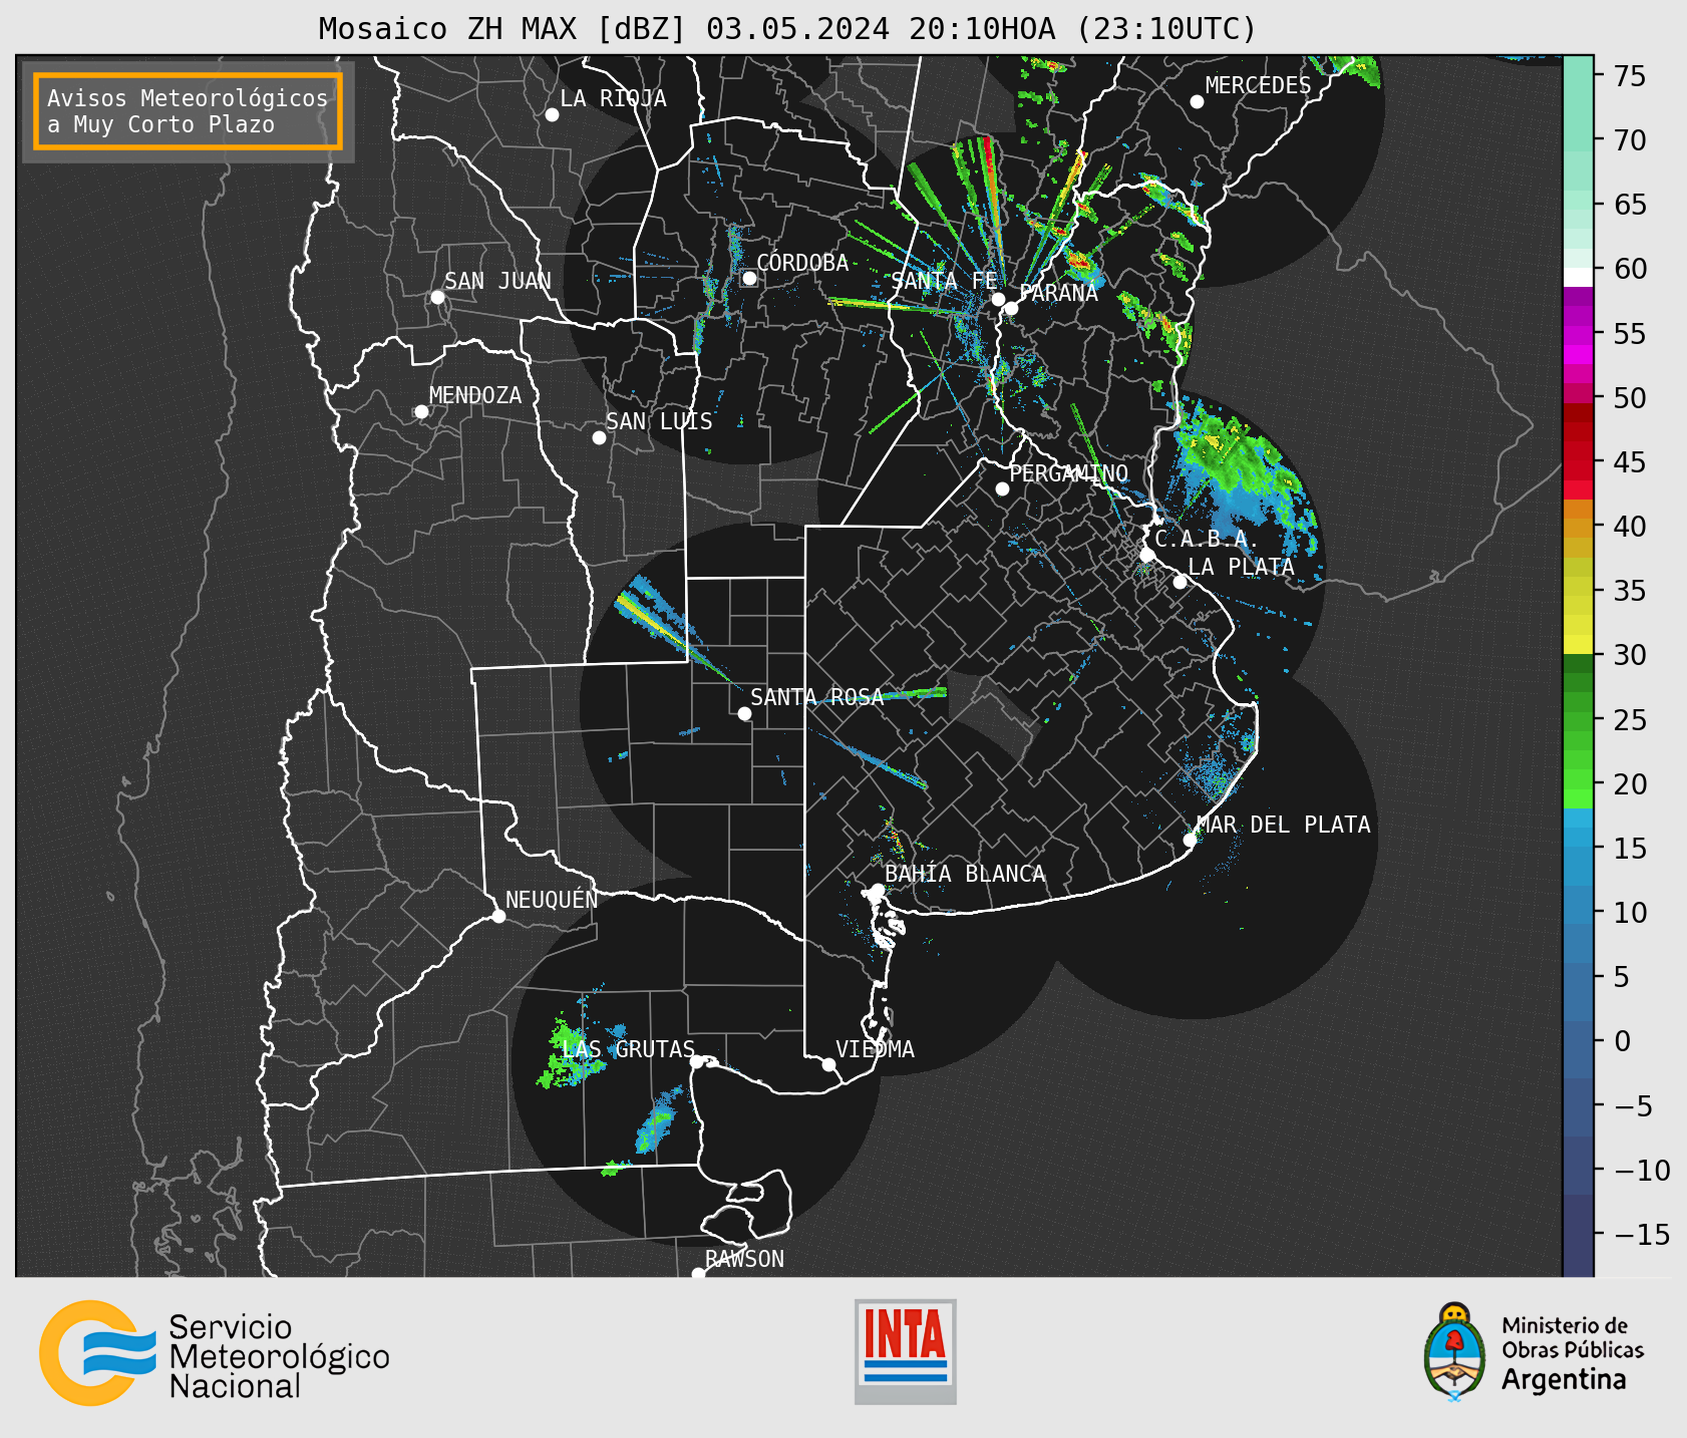
Task: Click the C.A.B.A. city marker dot
Action: (1147, 555)
